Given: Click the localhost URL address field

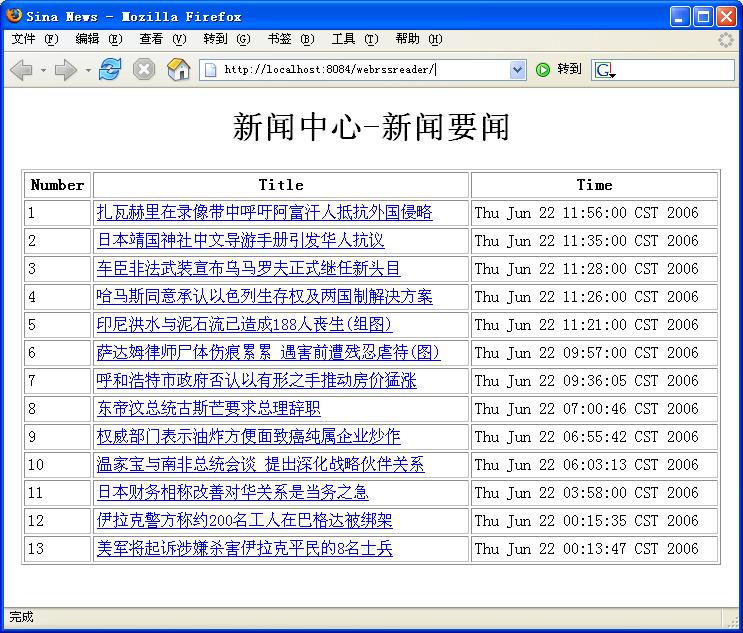Looking at the screenshot, I should tap(364, 70).
